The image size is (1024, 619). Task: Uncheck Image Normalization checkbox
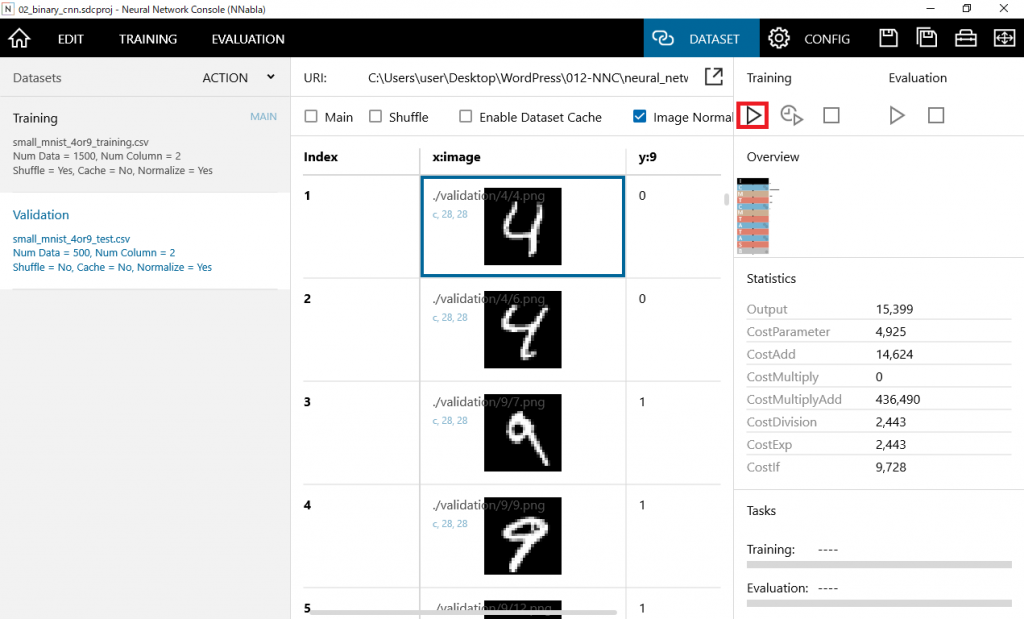click(640, 117)
